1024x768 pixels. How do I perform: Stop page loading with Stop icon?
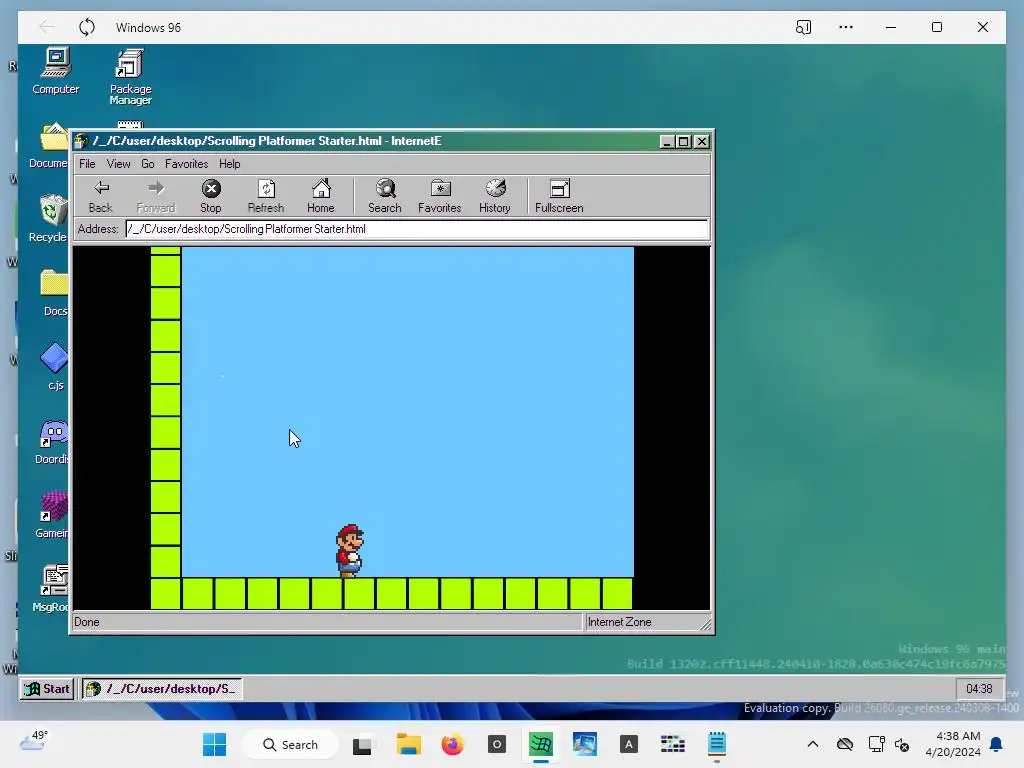(210, 196)
